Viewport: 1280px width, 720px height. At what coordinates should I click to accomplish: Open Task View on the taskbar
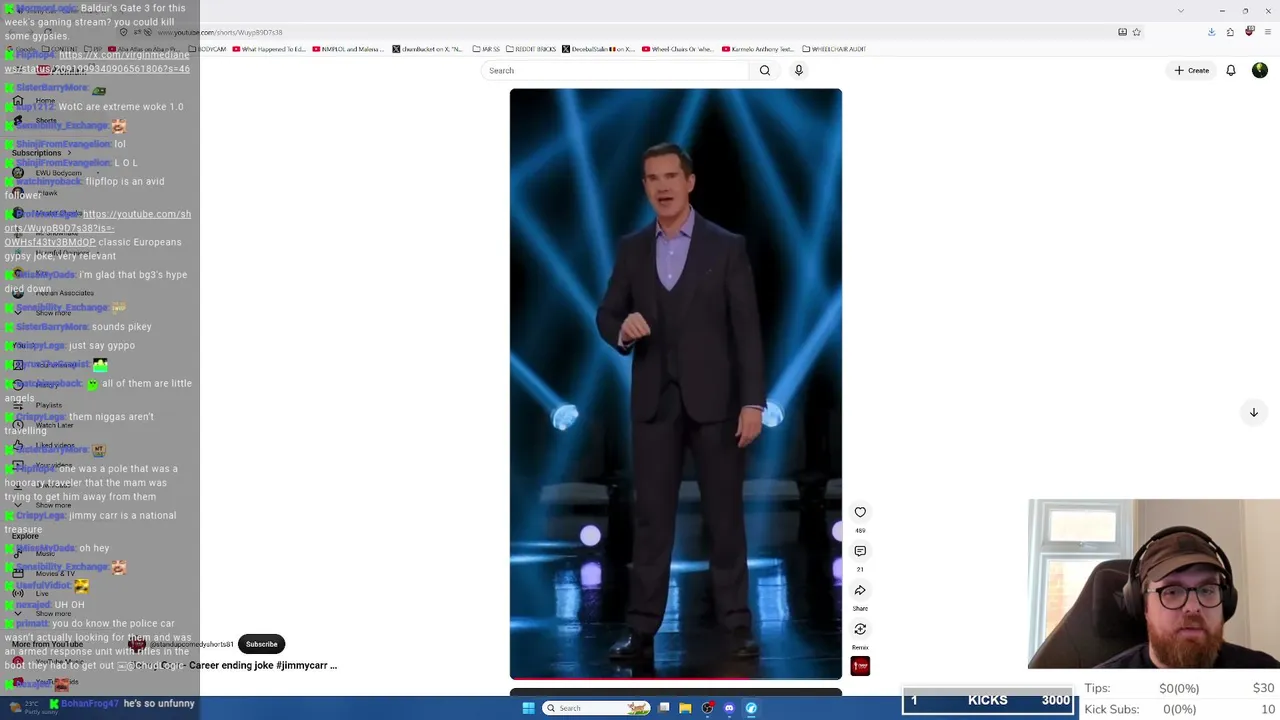click(x=664, y=708)
